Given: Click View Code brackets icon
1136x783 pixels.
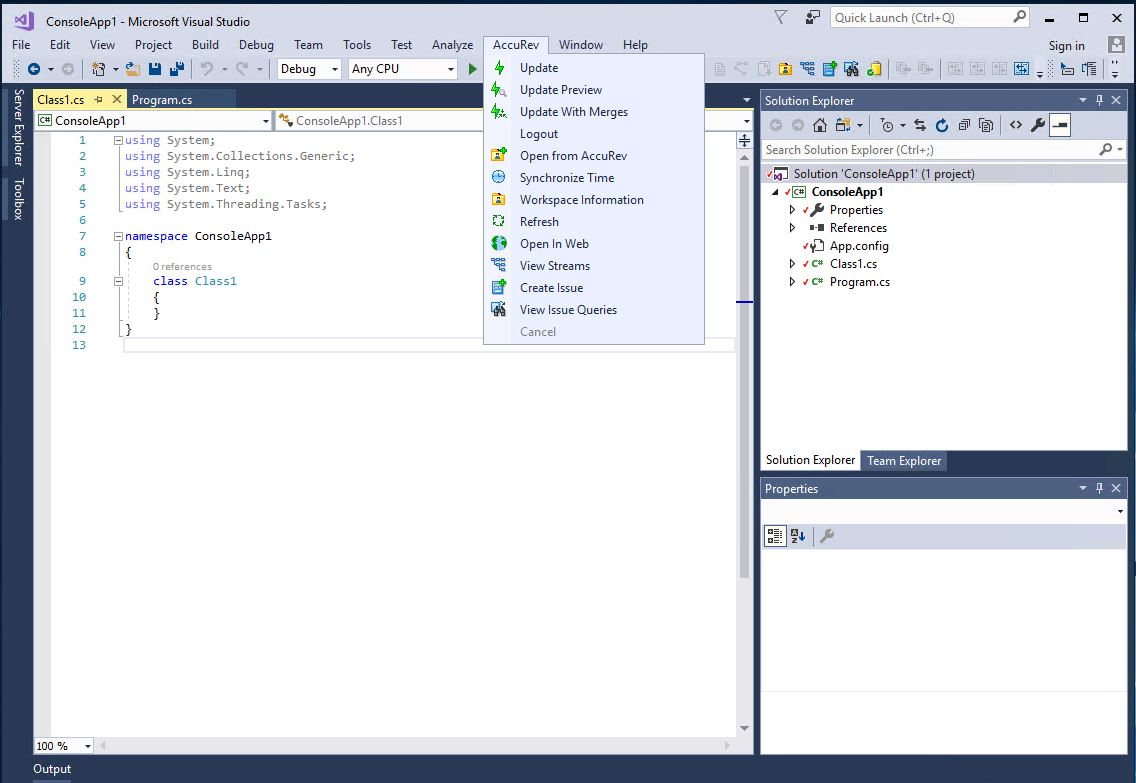Looking at the screenshot, I should (1016, 125).
